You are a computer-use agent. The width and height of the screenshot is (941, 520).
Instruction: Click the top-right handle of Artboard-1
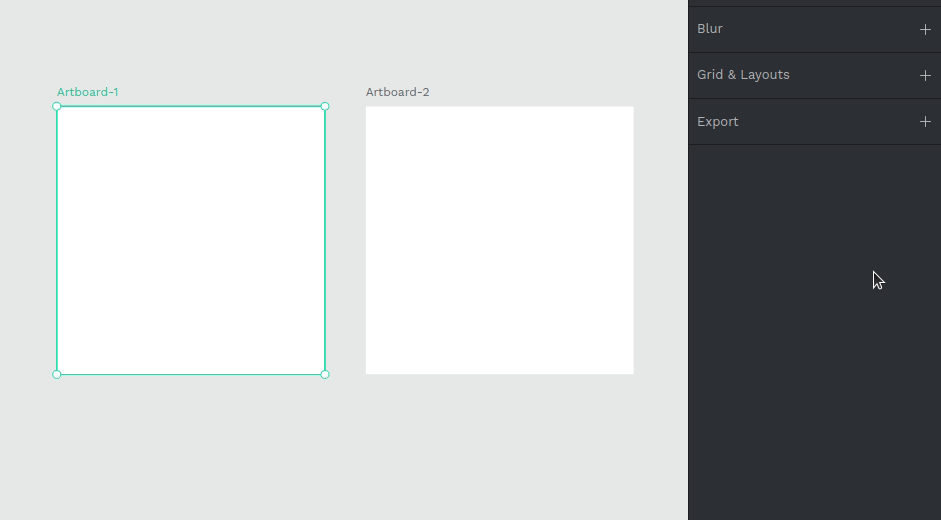(325, 106)
